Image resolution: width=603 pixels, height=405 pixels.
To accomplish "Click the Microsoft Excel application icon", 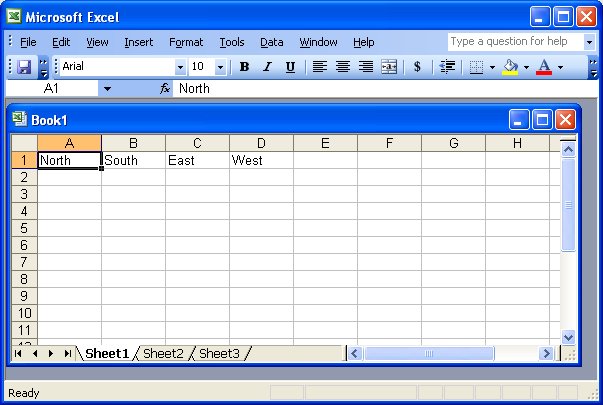I will [x=14, y=17].
